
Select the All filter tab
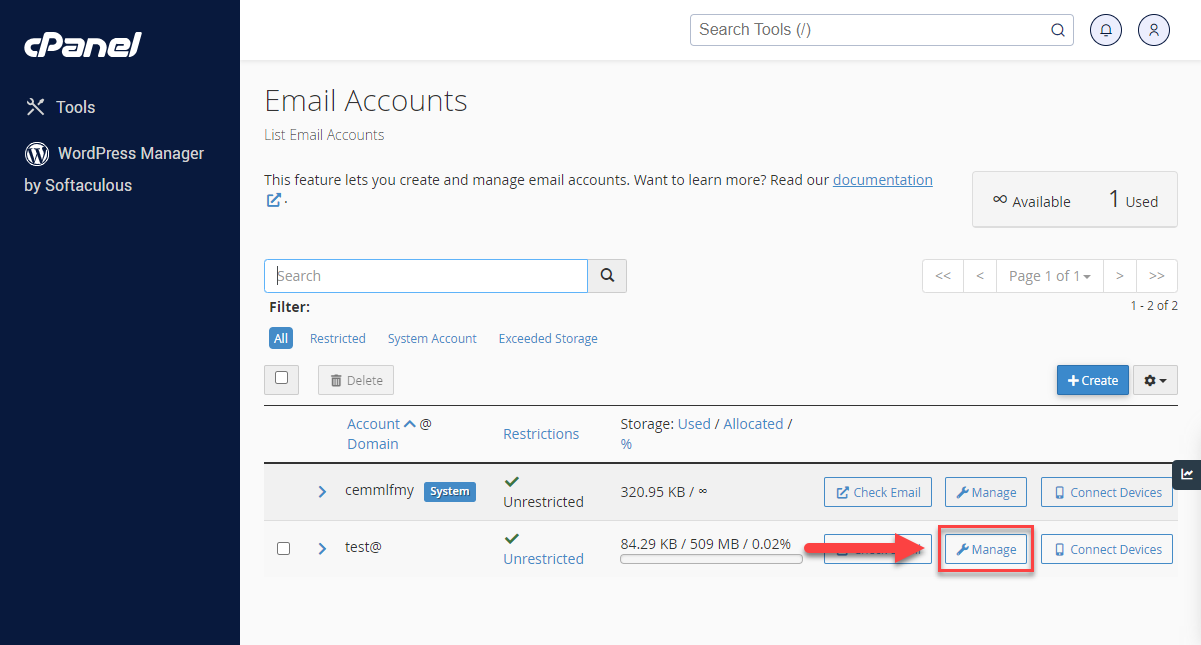[x=280, y=338]
